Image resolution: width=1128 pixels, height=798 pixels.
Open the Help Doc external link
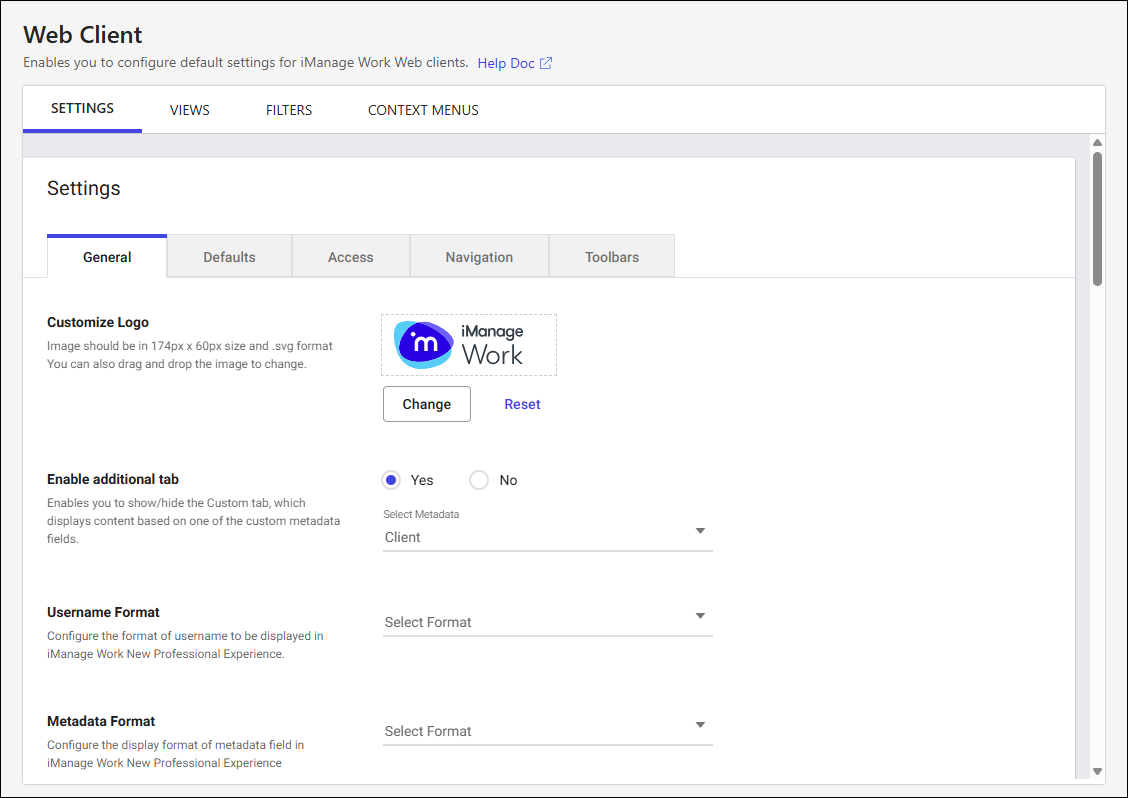click(514, 63)
